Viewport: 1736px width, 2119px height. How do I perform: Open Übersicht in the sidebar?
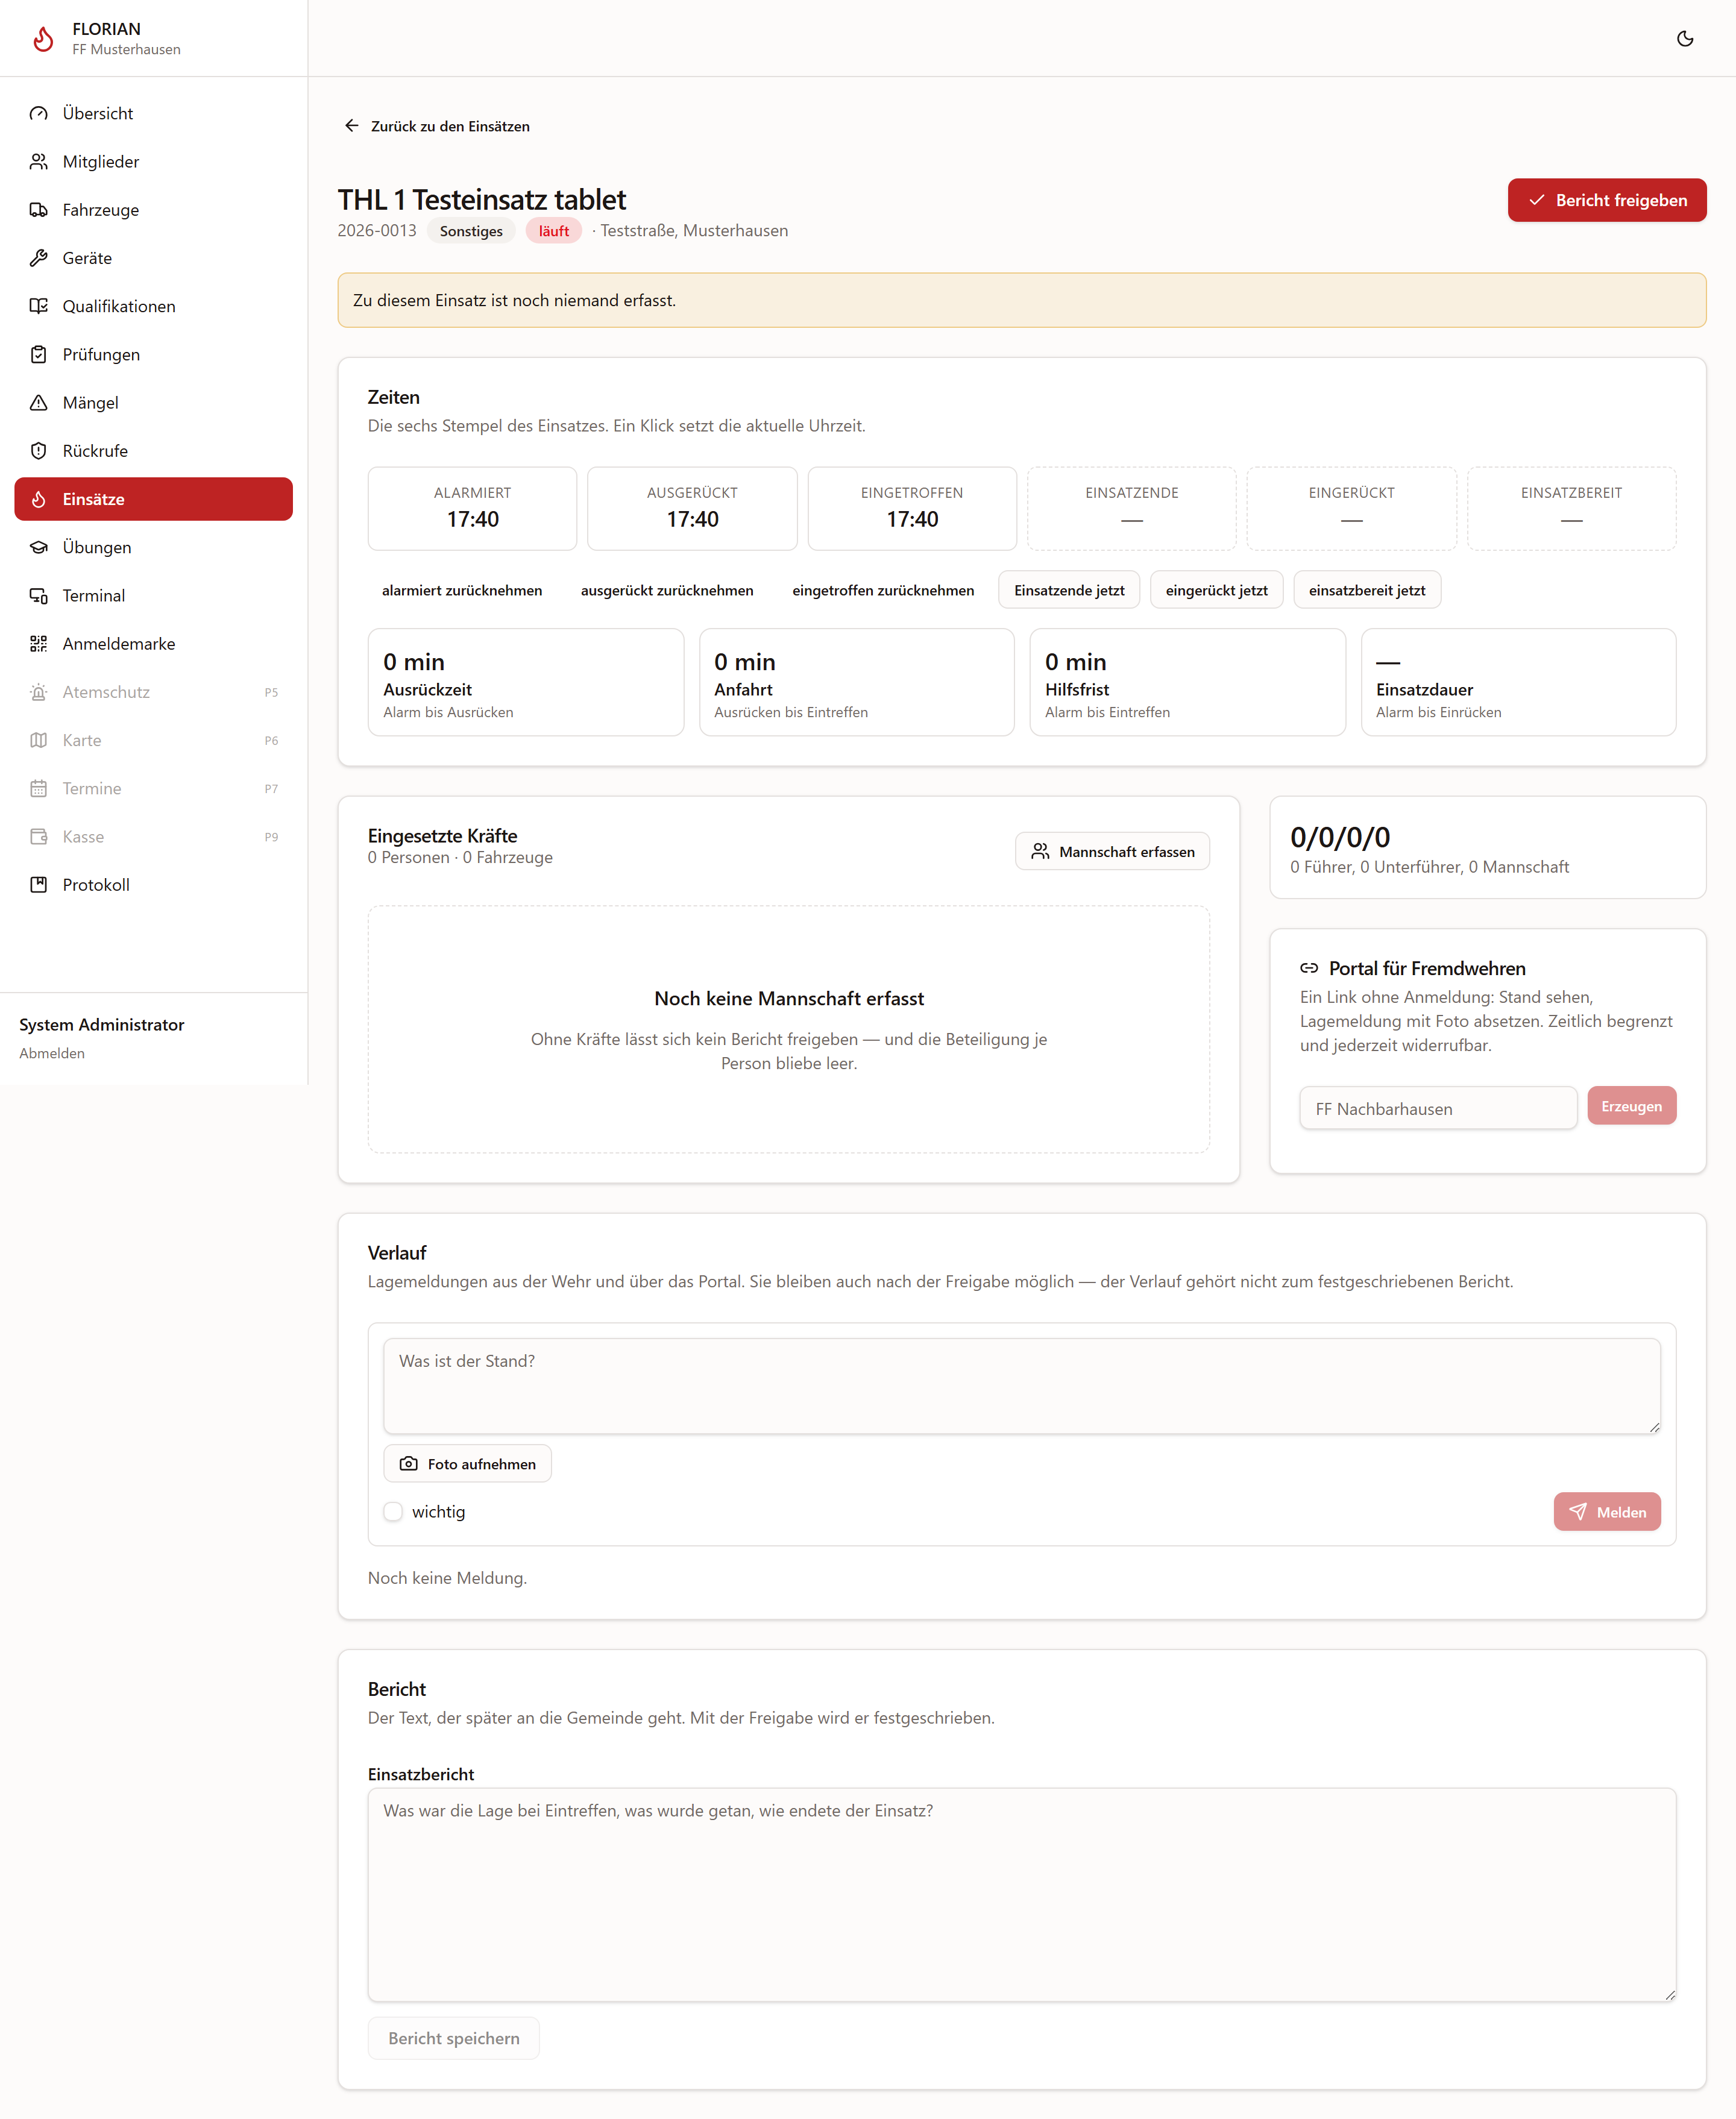coord(153,113)
